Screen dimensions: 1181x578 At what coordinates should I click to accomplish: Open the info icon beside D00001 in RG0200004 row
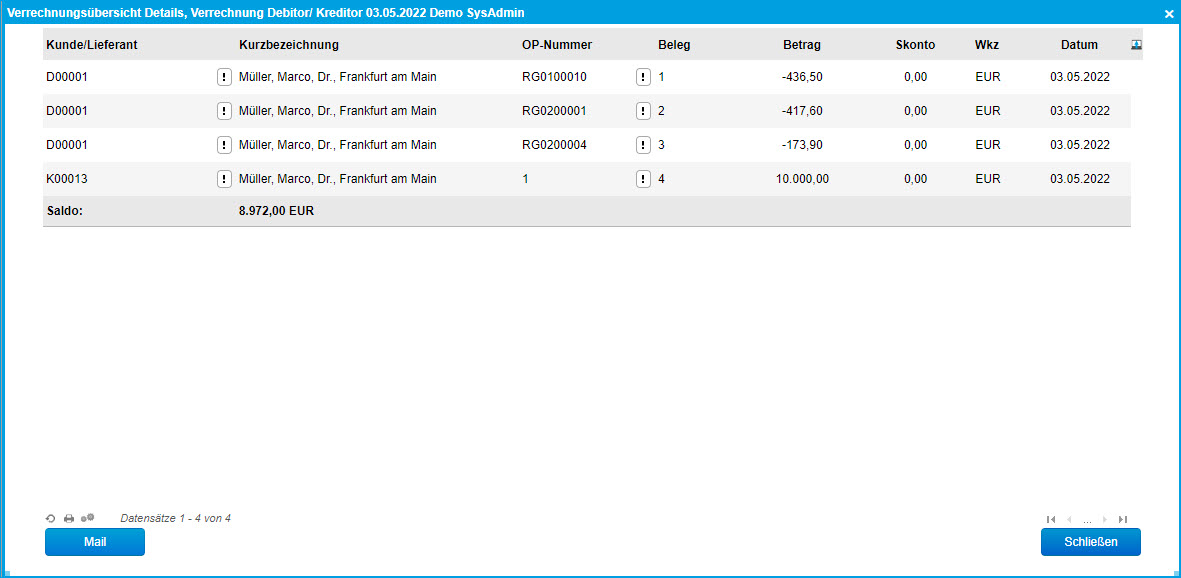click(x=224, y=145)
